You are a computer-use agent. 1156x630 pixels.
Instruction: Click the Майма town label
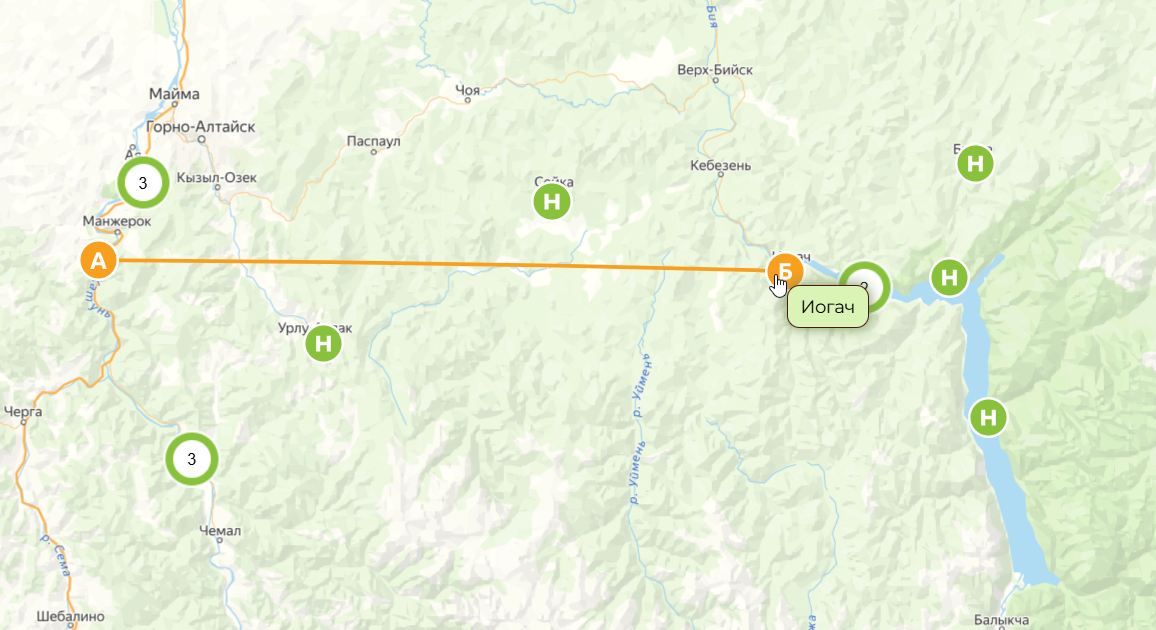pos(174,94)
